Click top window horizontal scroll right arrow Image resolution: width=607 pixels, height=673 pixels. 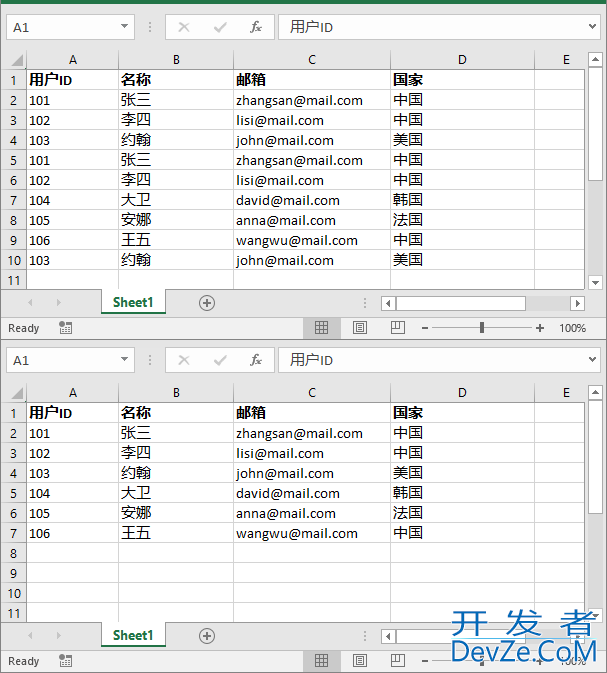(577, 303)
